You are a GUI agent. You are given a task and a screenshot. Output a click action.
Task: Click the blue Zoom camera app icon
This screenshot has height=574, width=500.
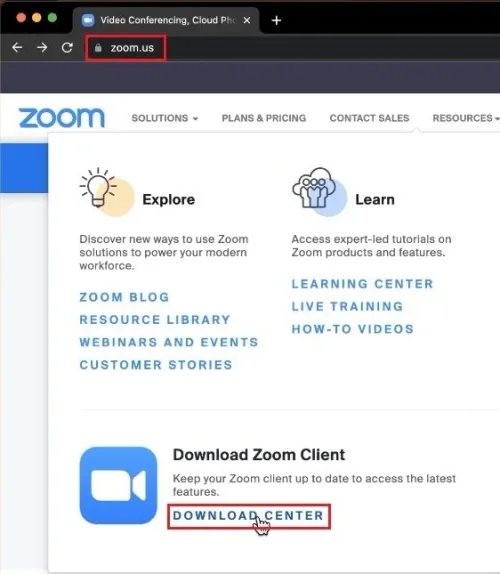click(x=118, y=485)
